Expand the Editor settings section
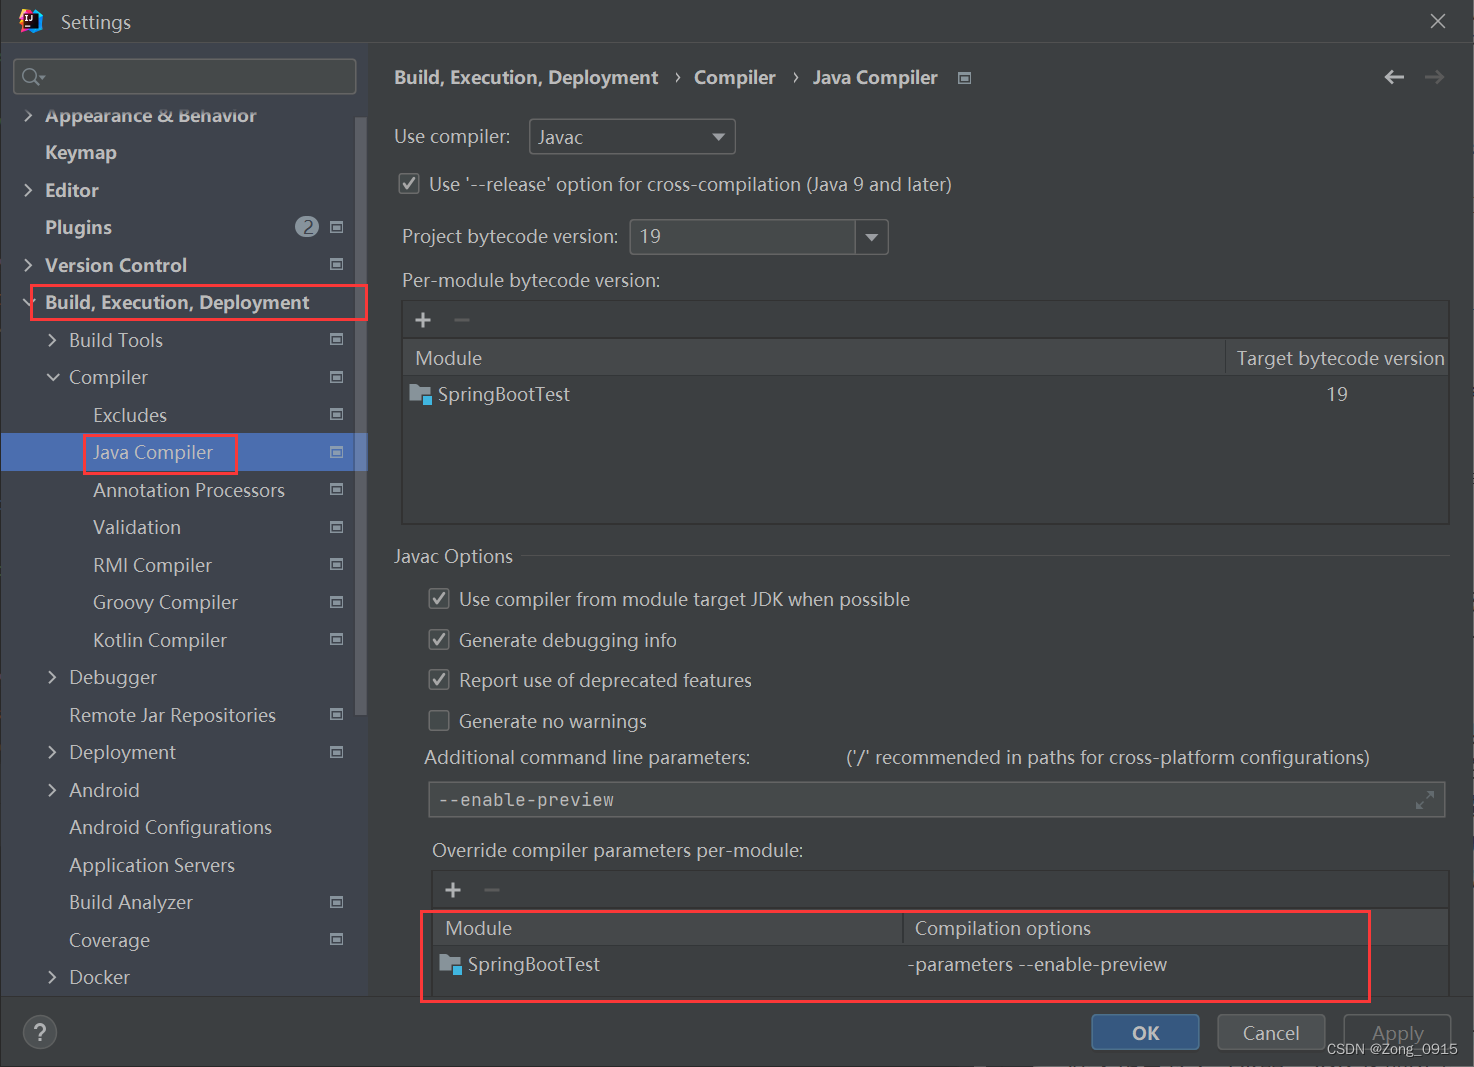The height and width of the screenshot is (1067, 1474). (x=28, y=190)
